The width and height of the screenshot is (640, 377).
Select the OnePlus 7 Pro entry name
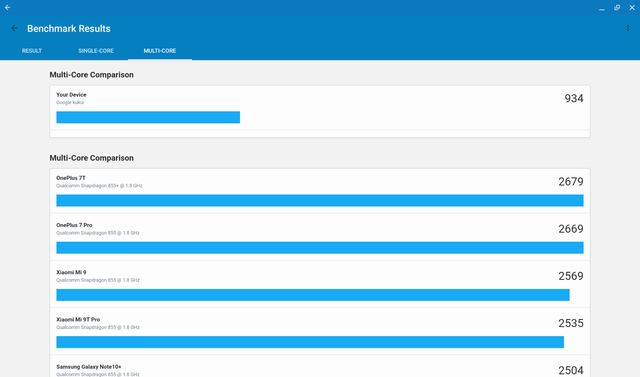point(74,225)
